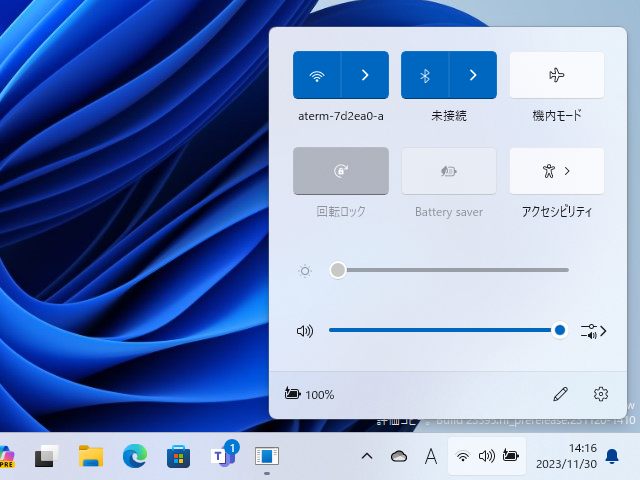Switch IME input mode indicator A
The height and width of the screenshot is (480, 640).
431,456
